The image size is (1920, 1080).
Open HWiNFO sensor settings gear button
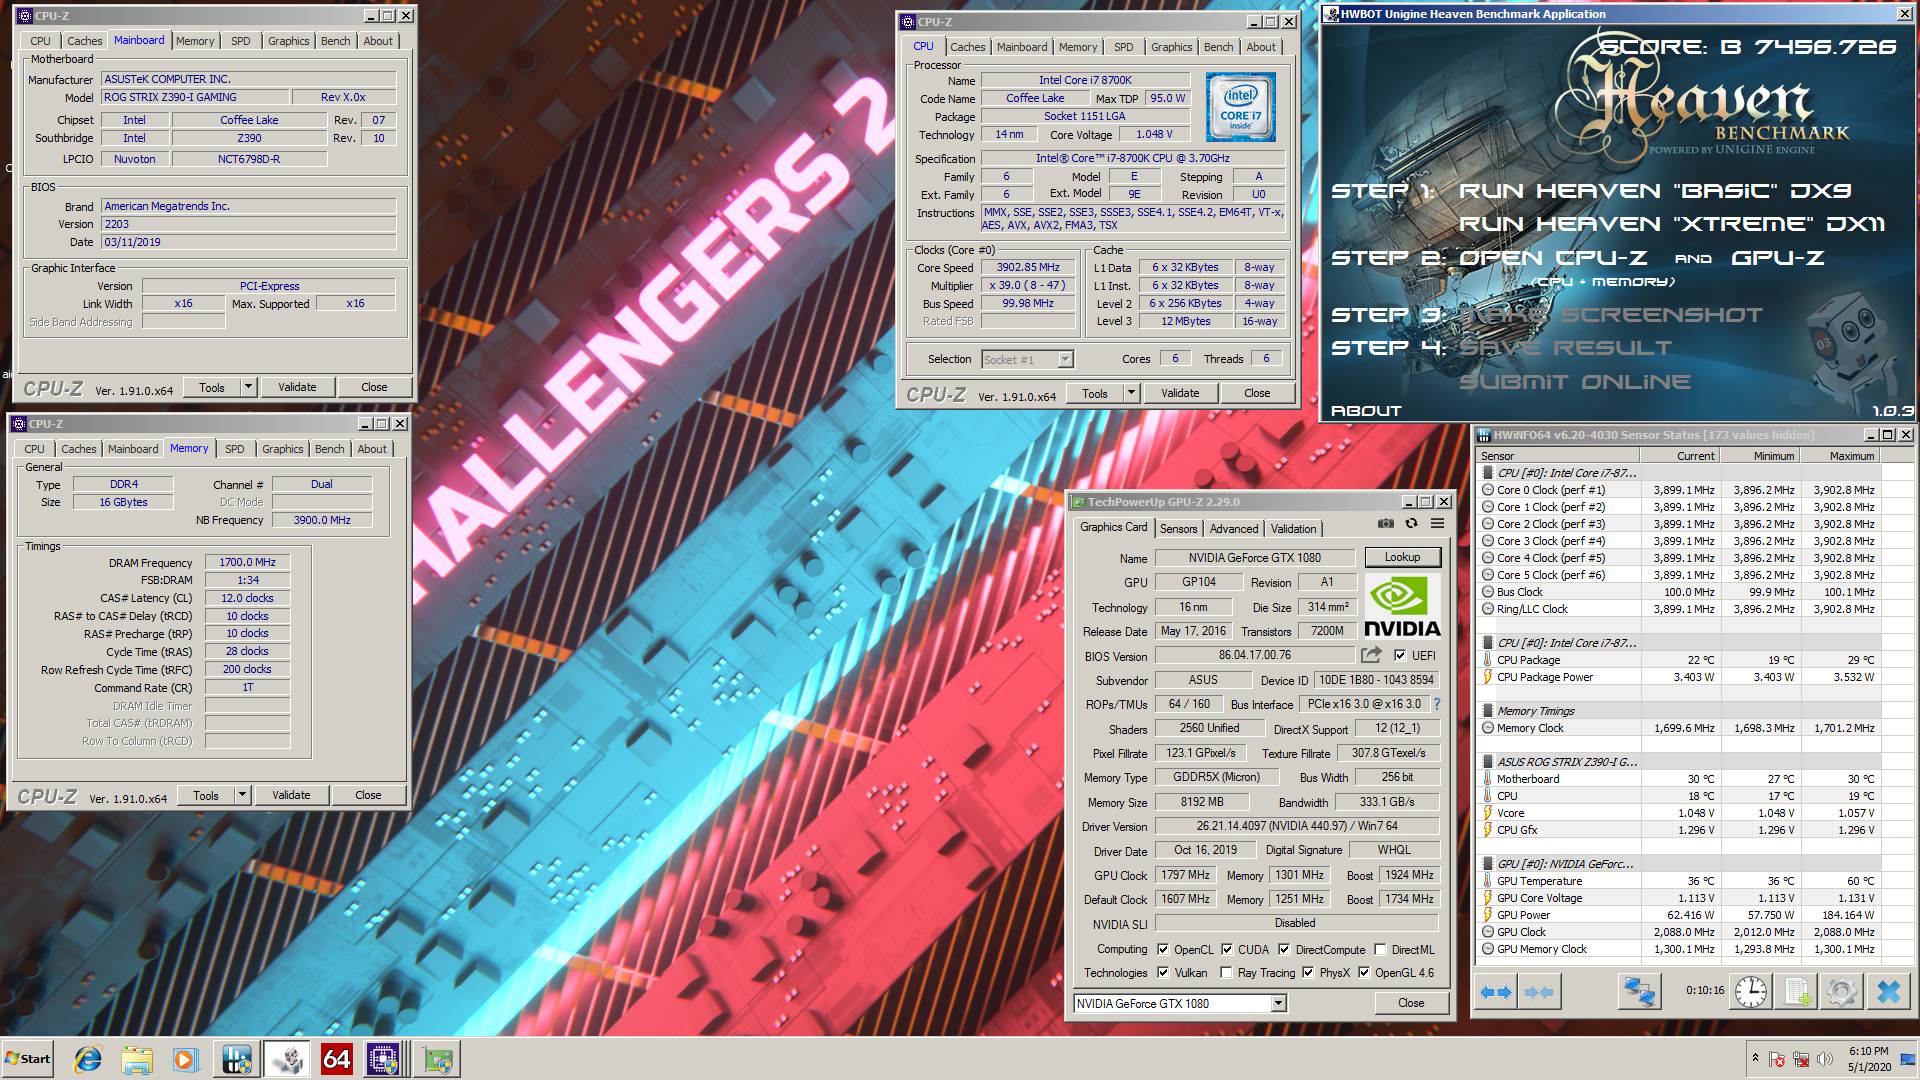pos(1841,992)
